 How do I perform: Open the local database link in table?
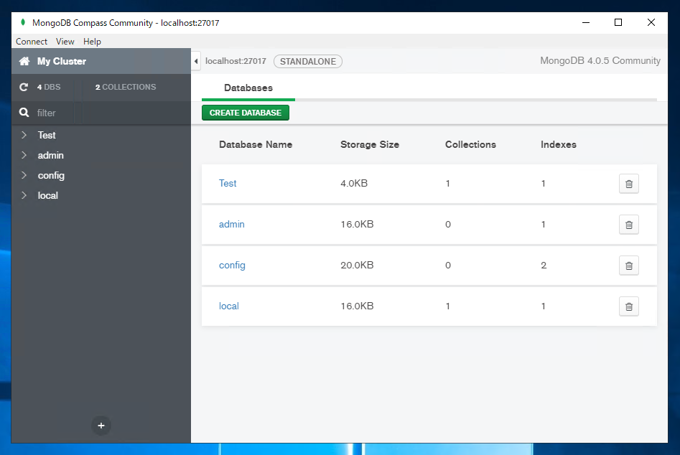pyautogui.click(x=229, y=306)
